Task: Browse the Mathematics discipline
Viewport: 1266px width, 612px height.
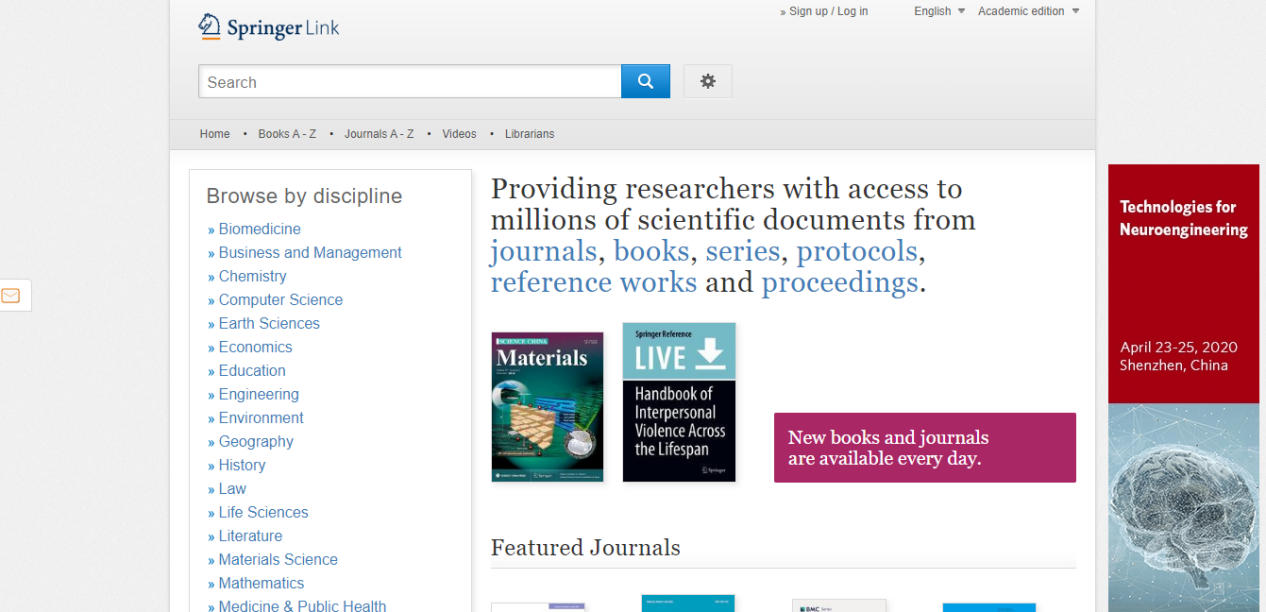Action: tap(261, 584)
